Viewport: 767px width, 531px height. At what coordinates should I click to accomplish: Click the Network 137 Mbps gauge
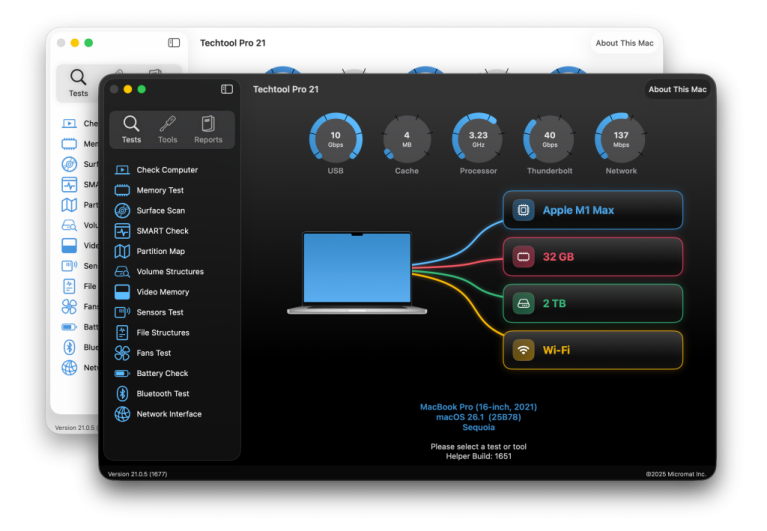tap(621, 139)
